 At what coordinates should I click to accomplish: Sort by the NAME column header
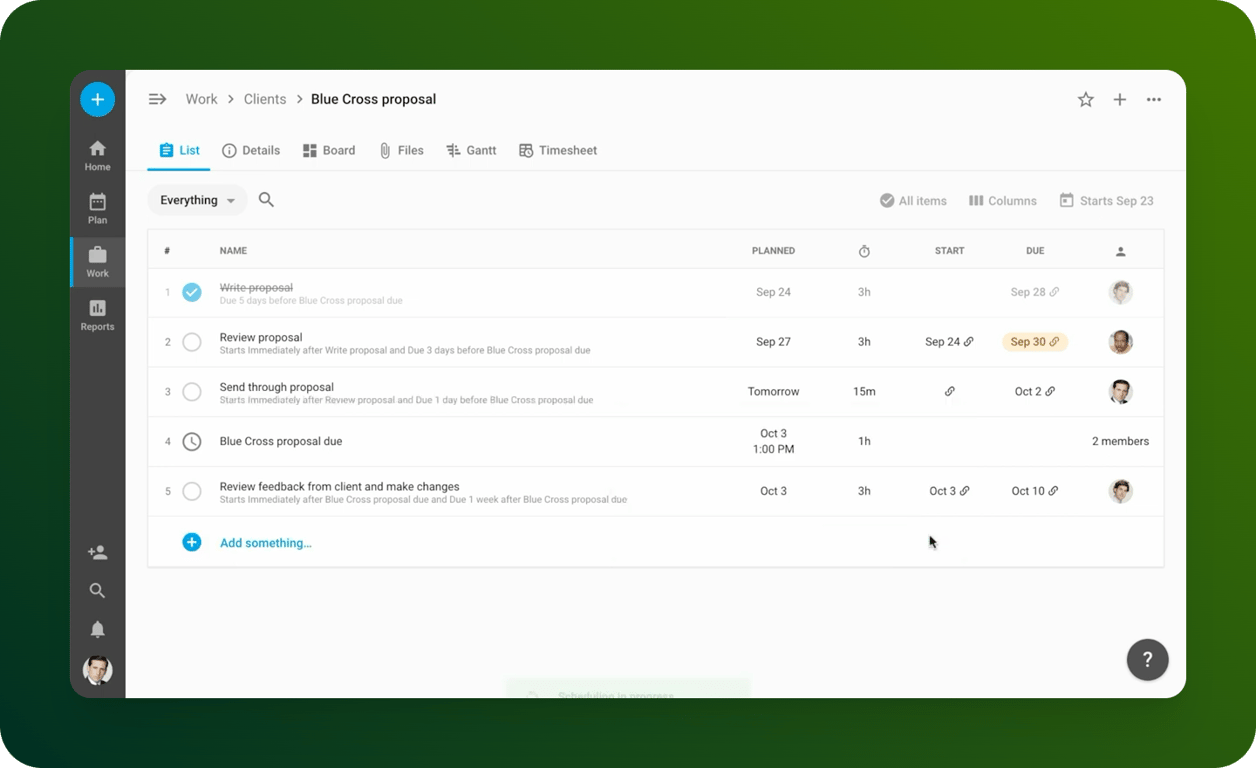tap(233, 251)
